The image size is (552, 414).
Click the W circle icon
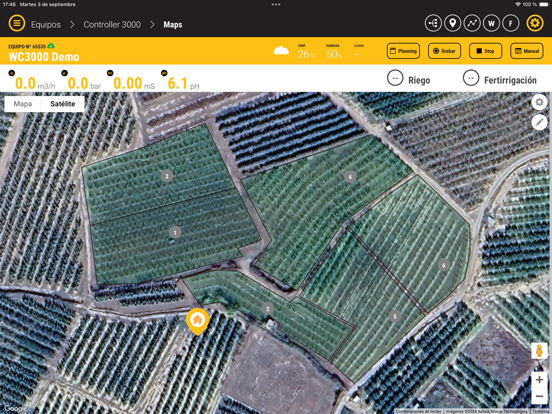point(491,24)
